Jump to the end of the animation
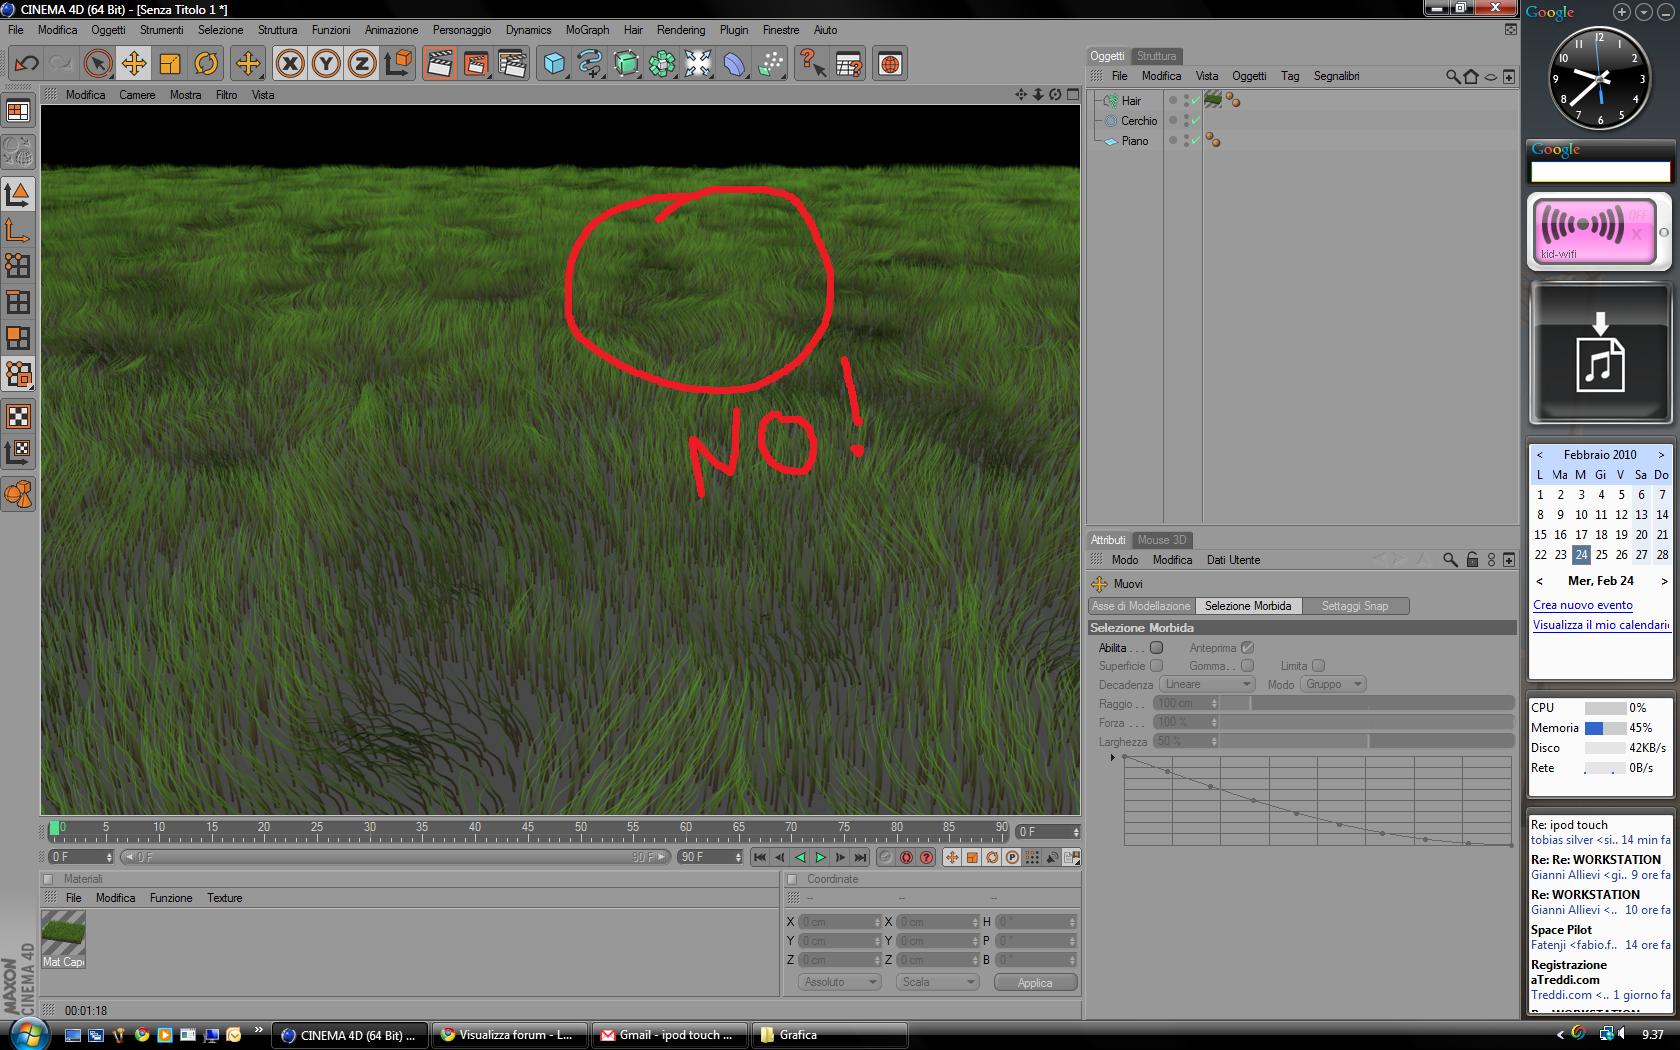 coord(860,857)
